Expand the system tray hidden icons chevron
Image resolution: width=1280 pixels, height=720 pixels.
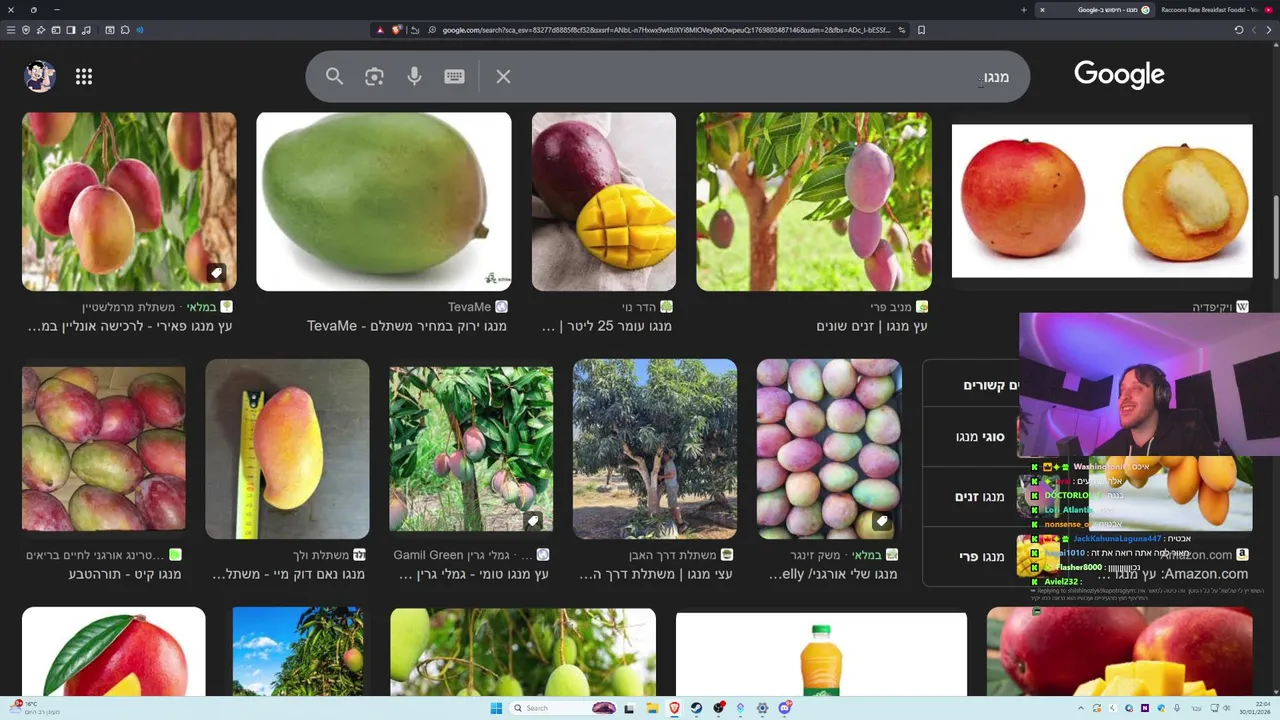1081,708
